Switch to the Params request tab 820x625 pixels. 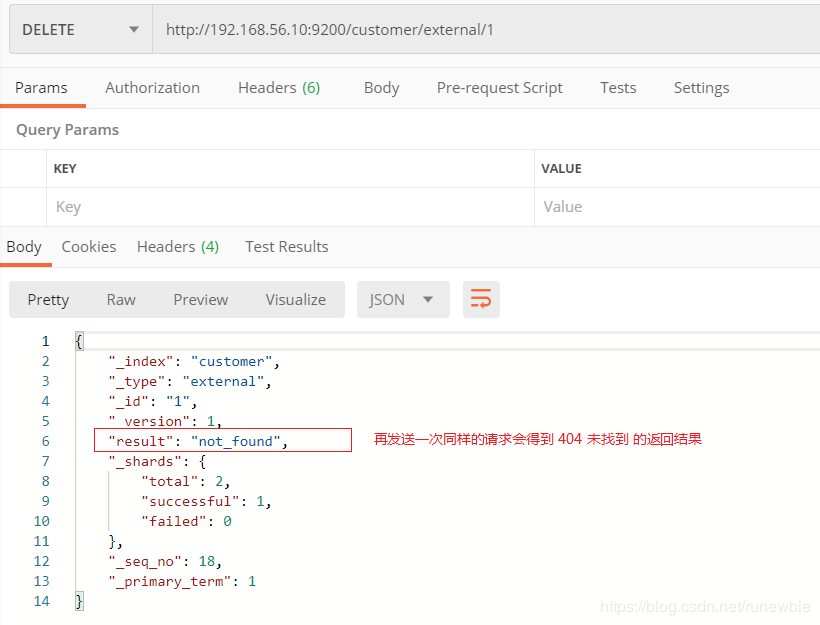41,88
